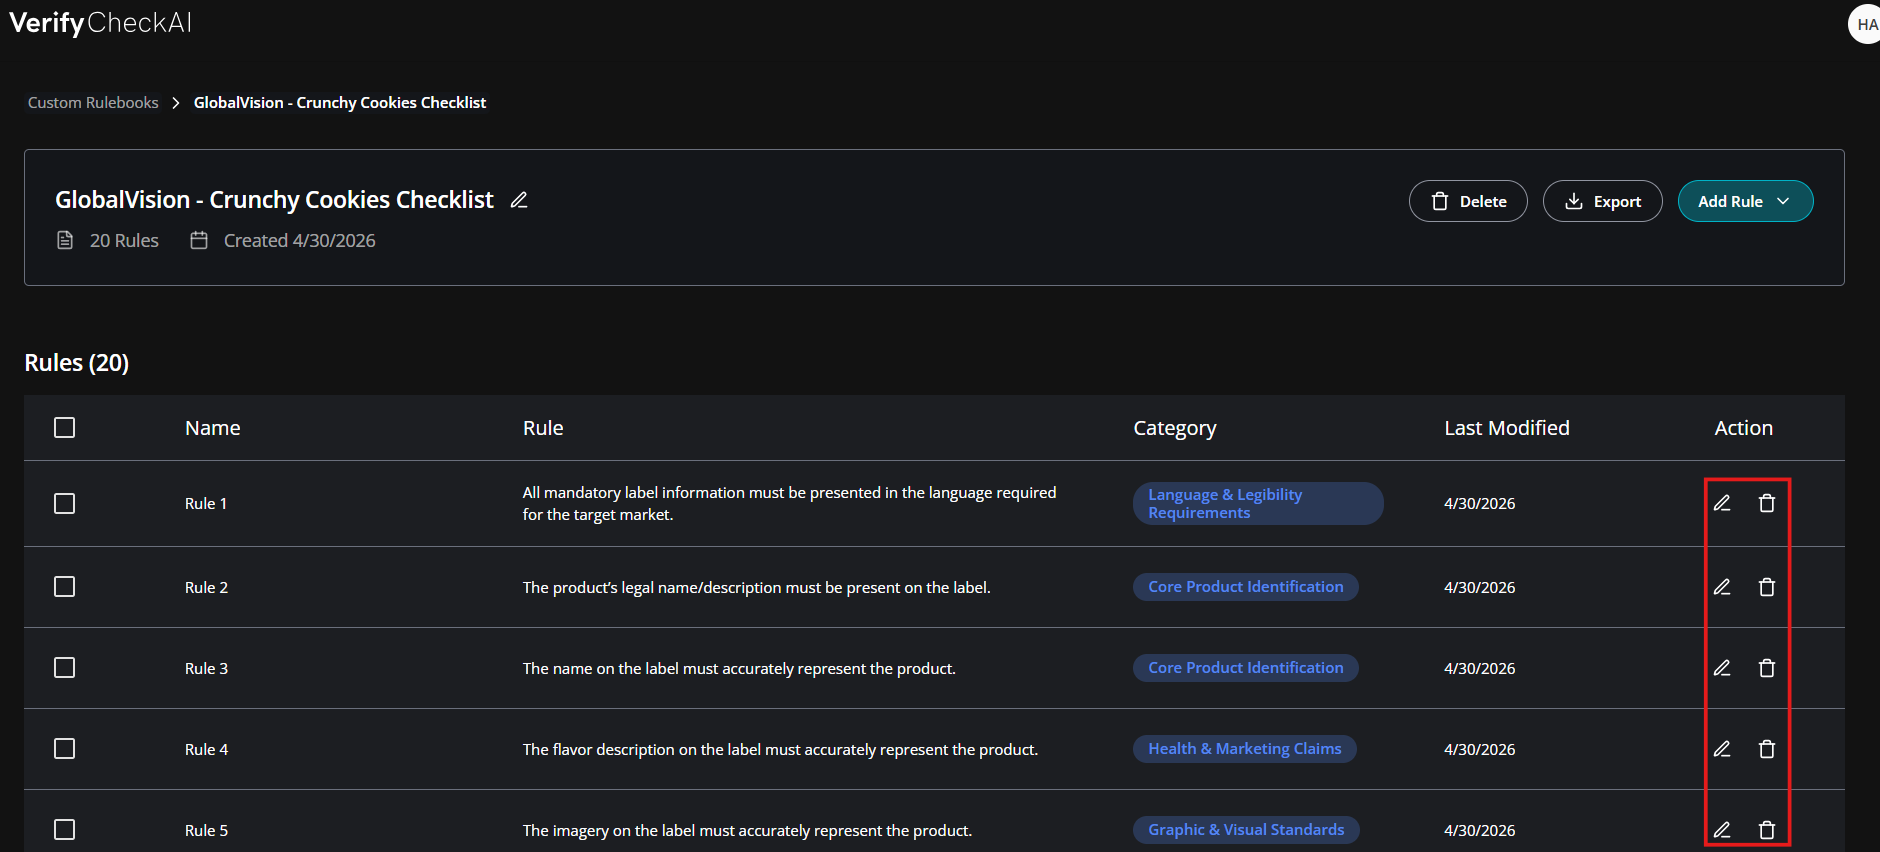Click the 'Rules (20)' section heading
Viewport: 1880px width, 852px height.
click(77, 363)
